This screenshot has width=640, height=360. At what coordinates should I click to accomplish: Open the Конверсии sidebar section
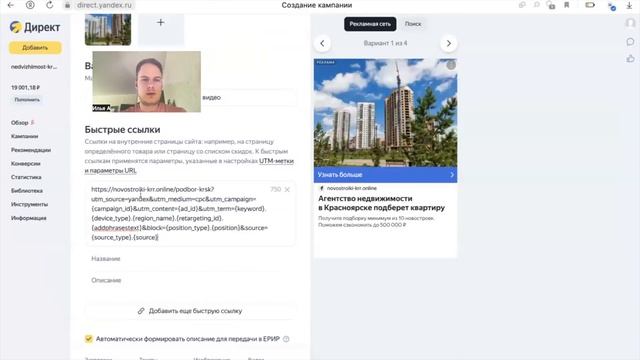click(26, 163)
